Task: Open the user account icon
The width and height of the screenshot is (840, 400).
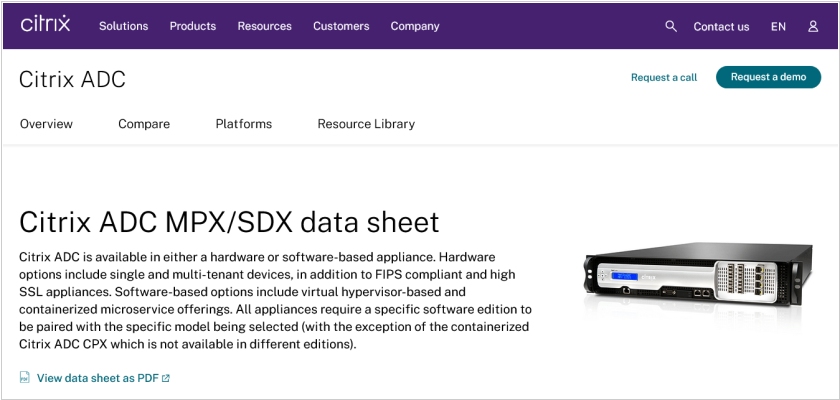Action: tap(813, 26)
